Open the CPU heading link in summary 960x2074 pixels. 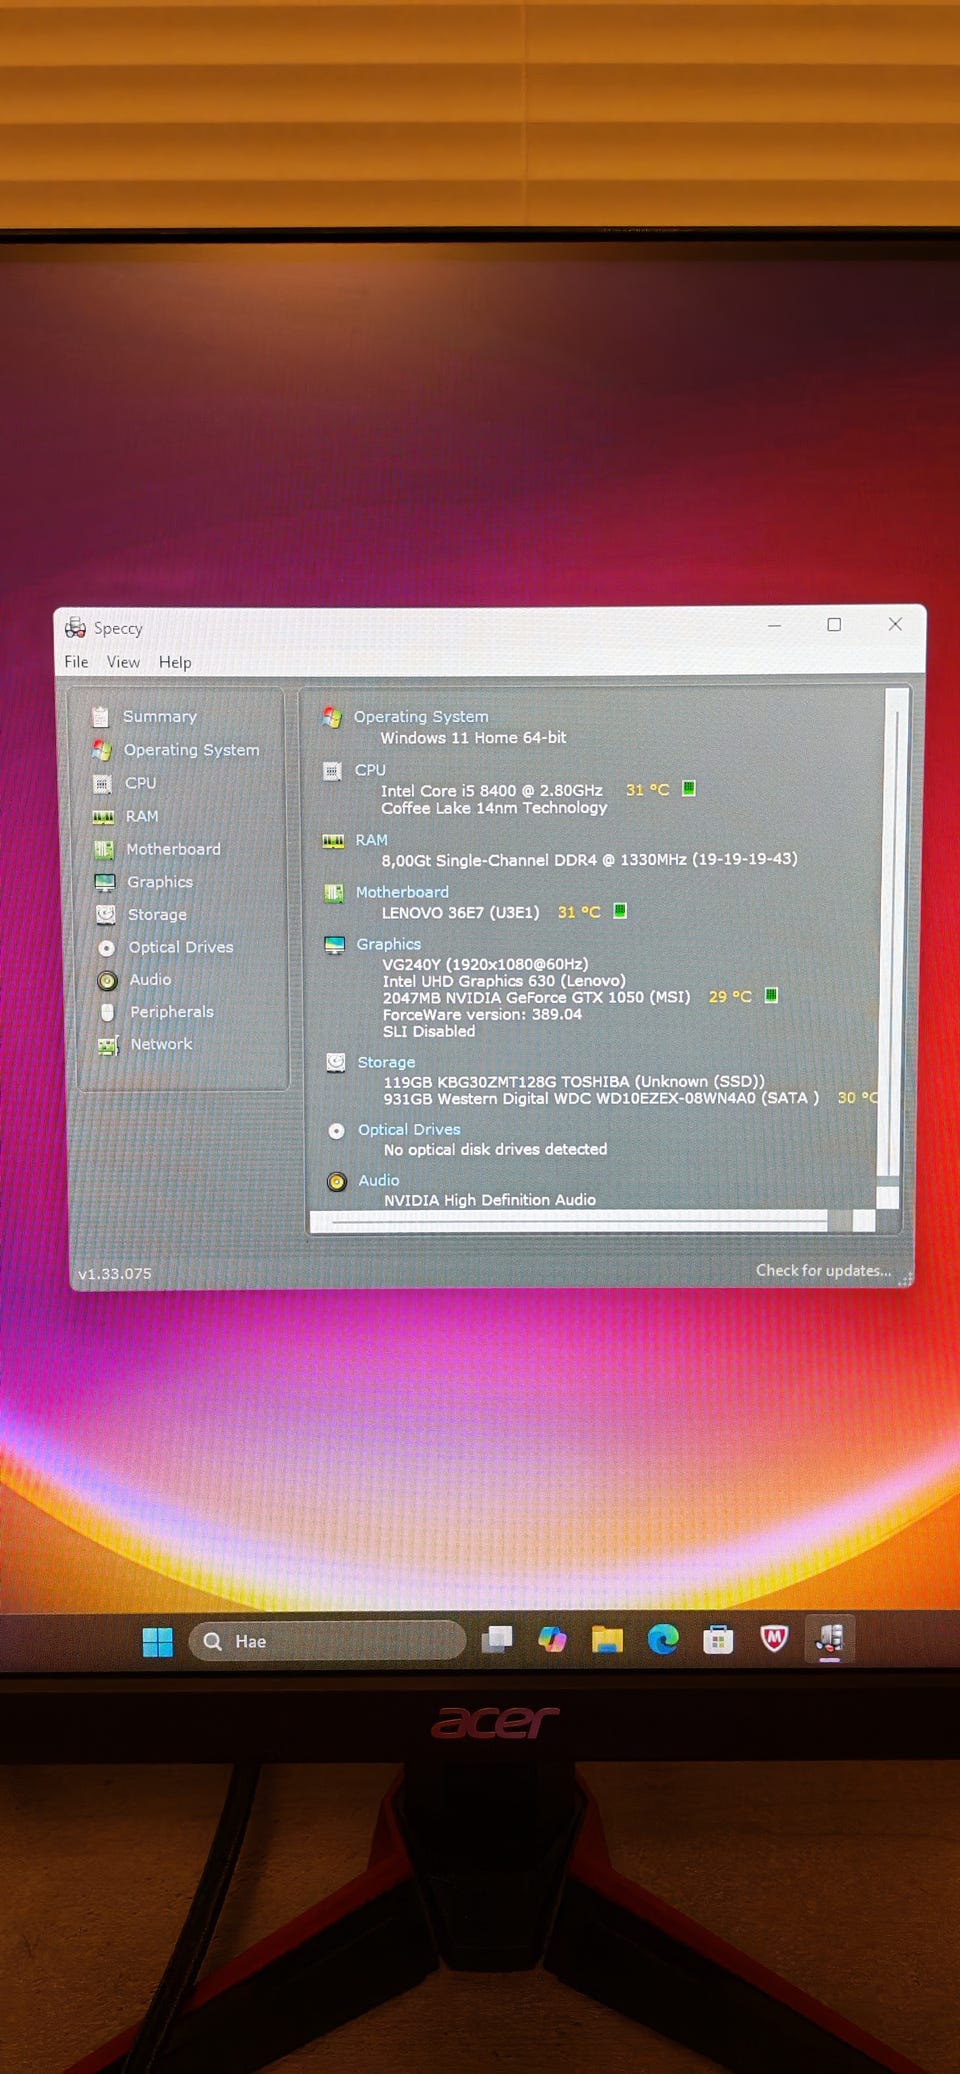[x=370, y=770]
